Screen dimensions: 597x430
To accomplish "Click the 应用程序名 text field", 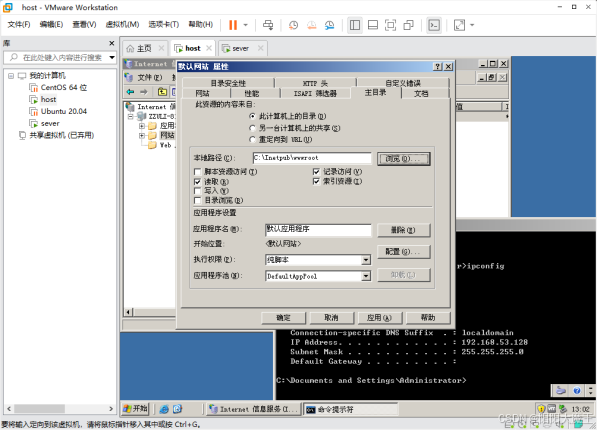I will (x=318, y=229).
